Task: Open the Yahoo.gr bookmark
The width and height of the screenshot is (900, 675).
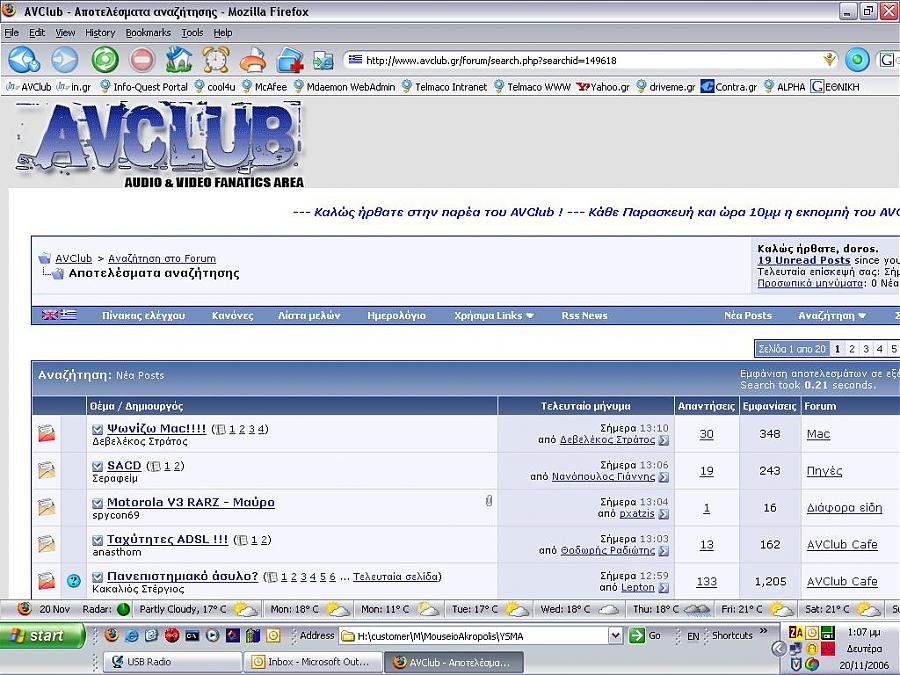Action: pos(603,87)
